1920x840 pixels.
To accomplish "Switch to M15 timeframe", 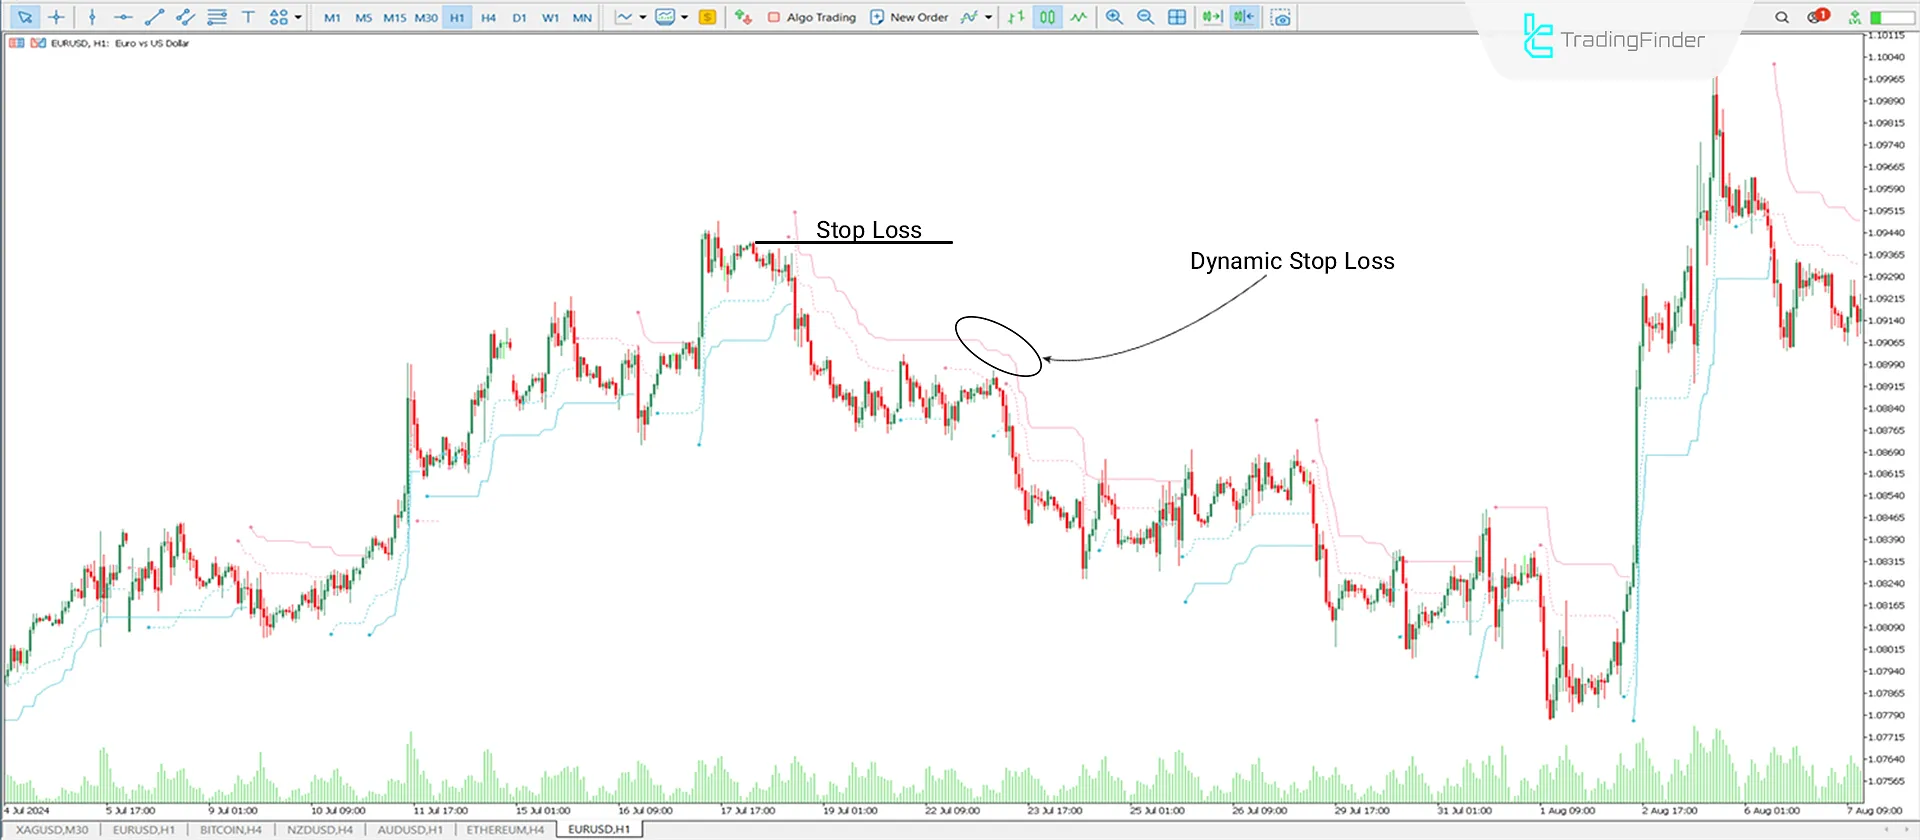I will (x=395, y=18).
